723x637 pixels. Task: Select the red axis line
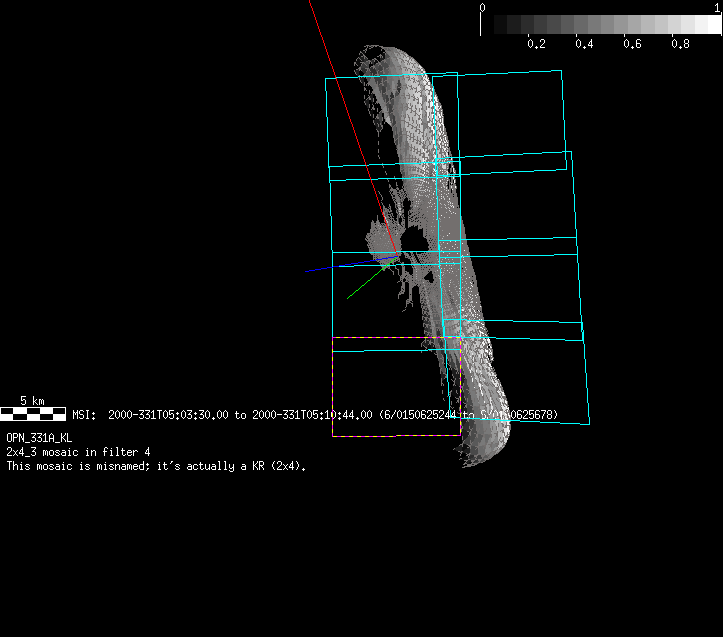[x=350, y=120]
